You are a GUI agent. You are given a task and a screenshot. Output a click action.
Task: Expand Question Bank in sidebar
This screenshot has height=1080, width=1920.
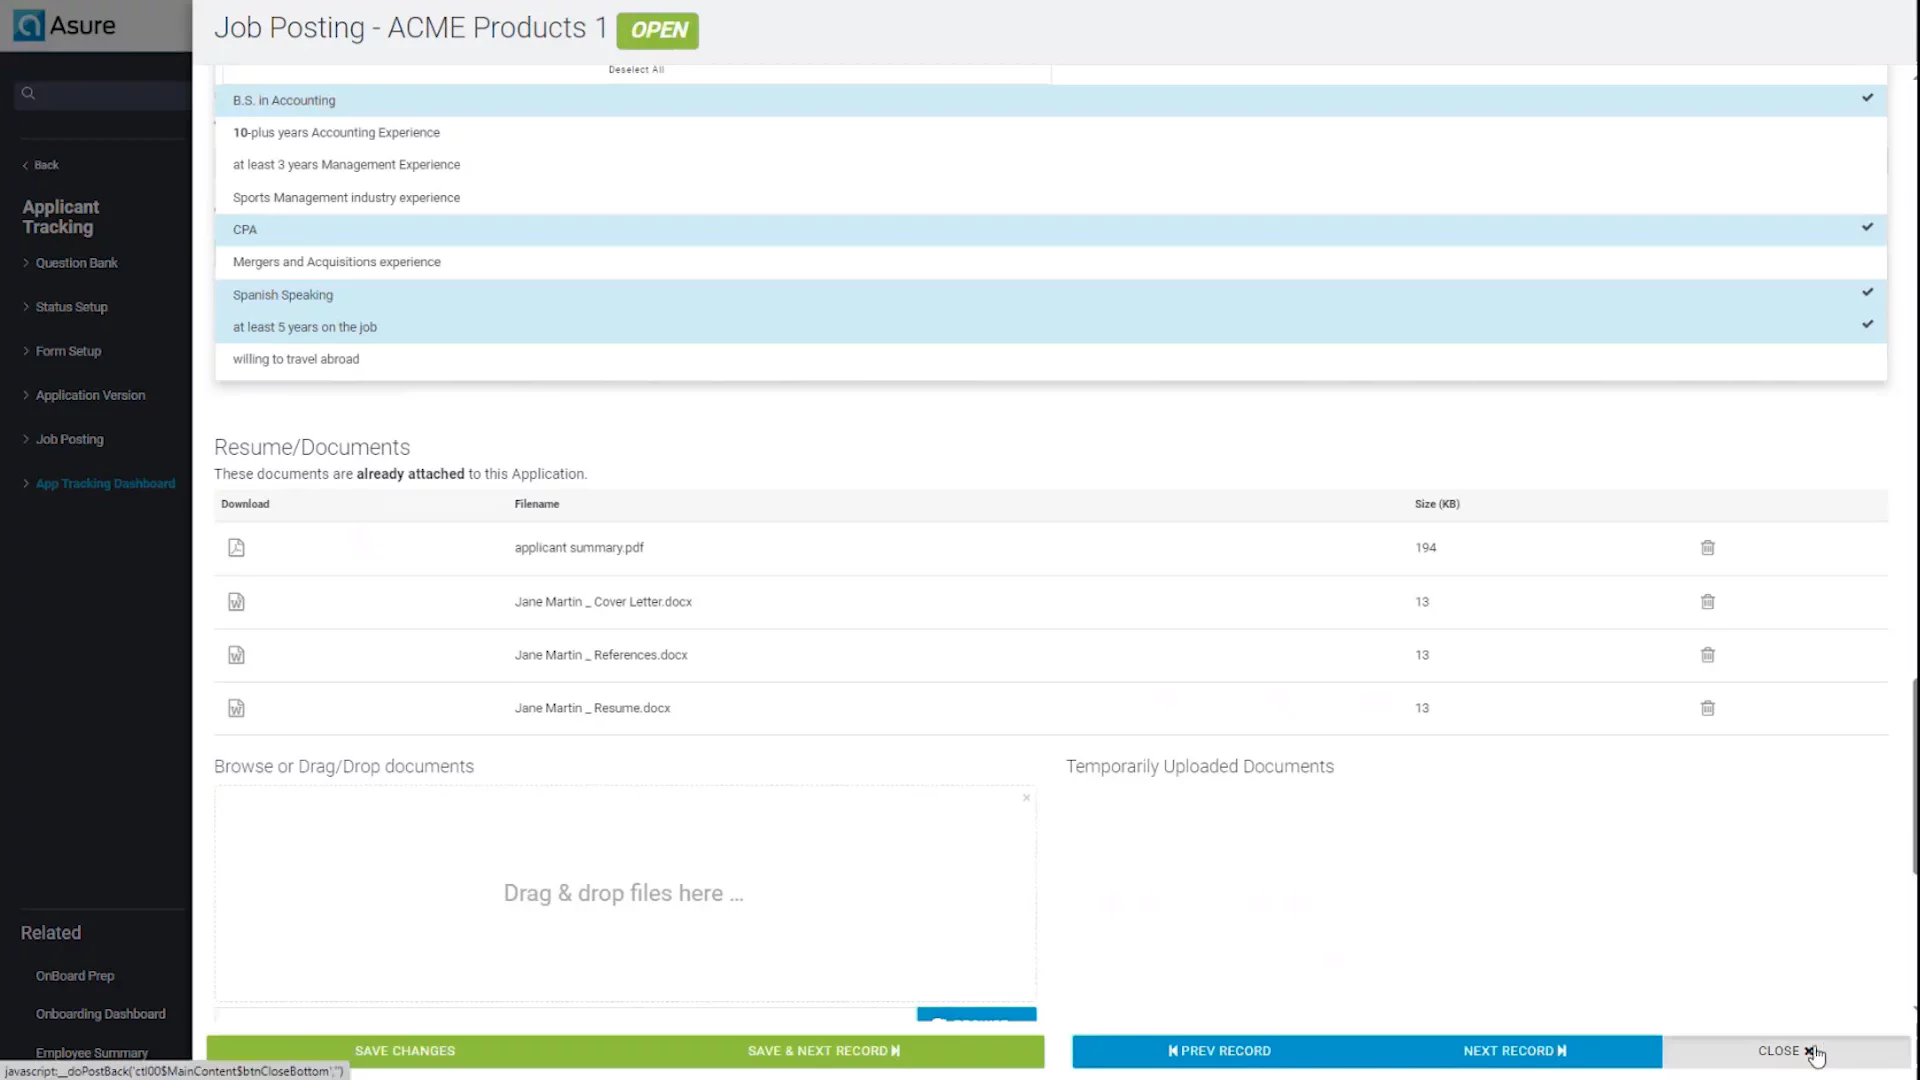pyautogui.click(x=76, y=263)
